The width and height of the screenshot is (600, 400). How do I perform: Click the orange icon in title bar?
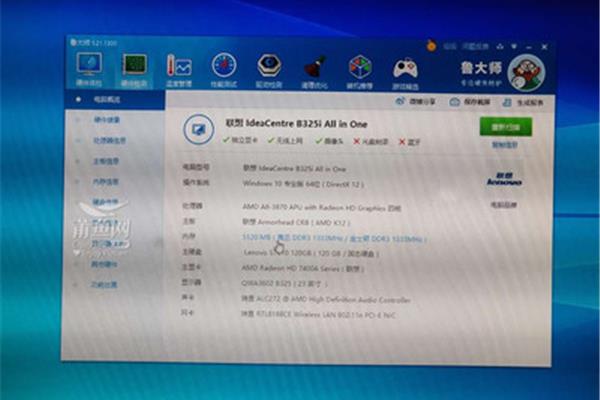[431, 46]
